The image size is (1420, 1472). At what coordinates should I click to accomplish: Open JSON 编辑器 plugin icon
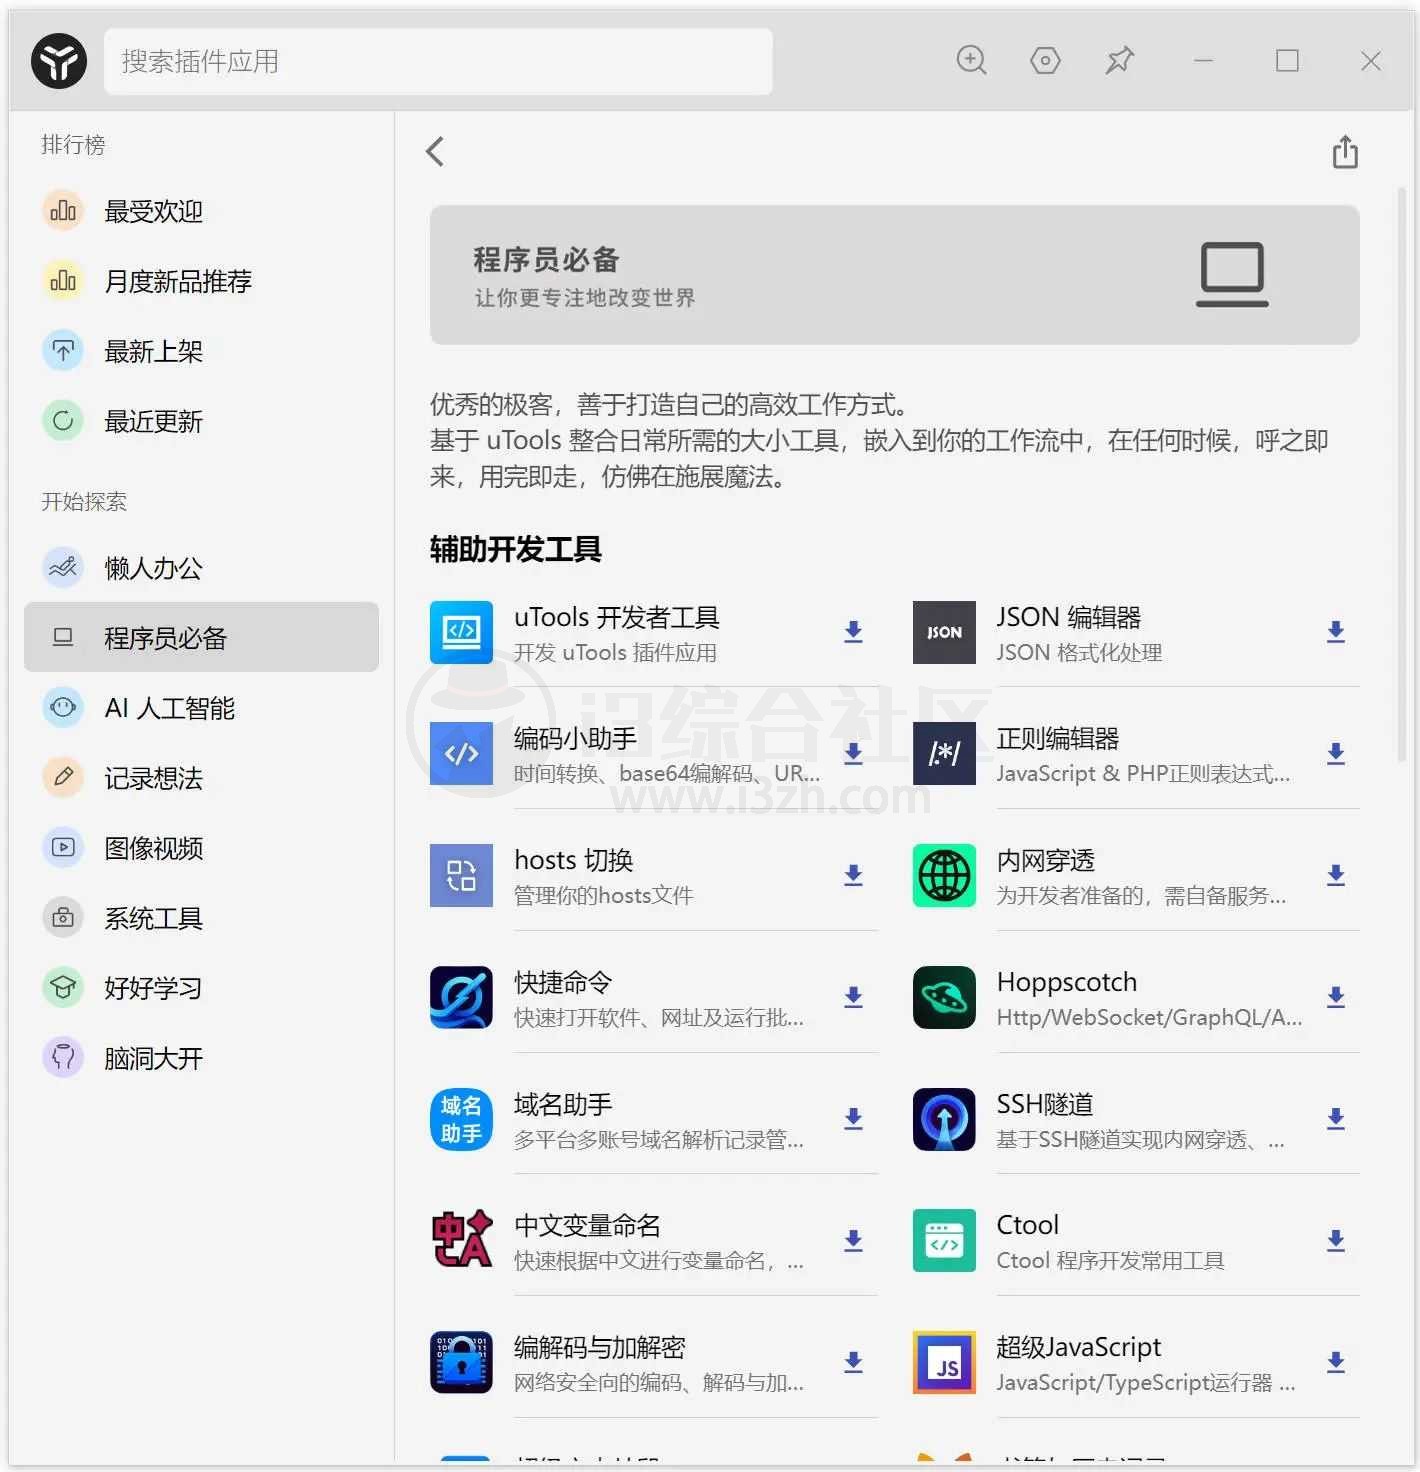coord(944,632)
